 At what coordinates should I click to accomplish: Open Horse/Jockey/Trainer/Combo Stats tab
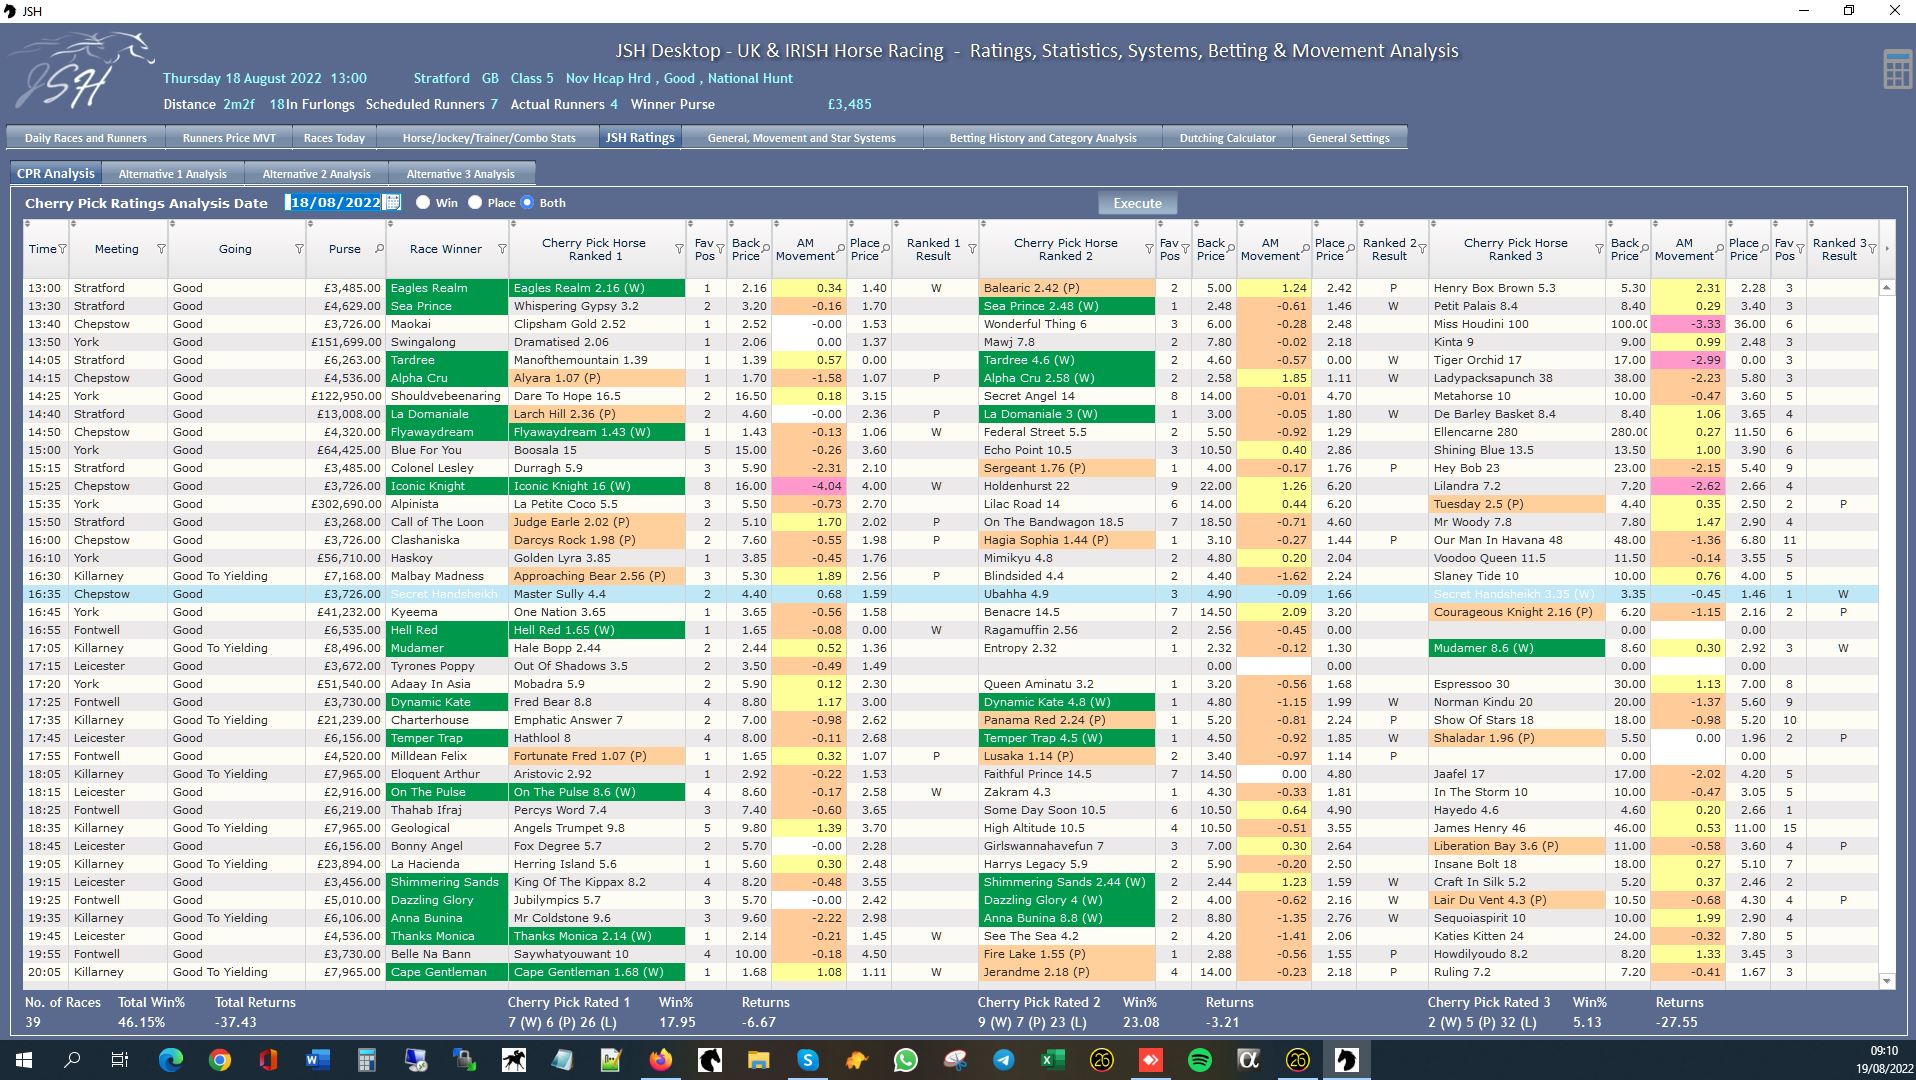coord(489,138)
